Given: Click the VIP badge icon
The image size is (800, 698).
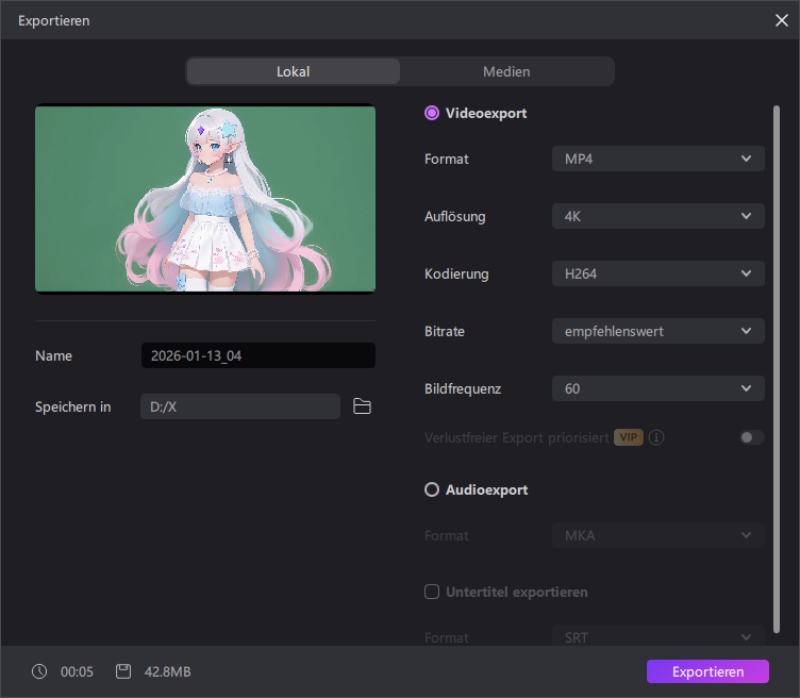Looking at the screenshot, I should [x=628, y=438].
